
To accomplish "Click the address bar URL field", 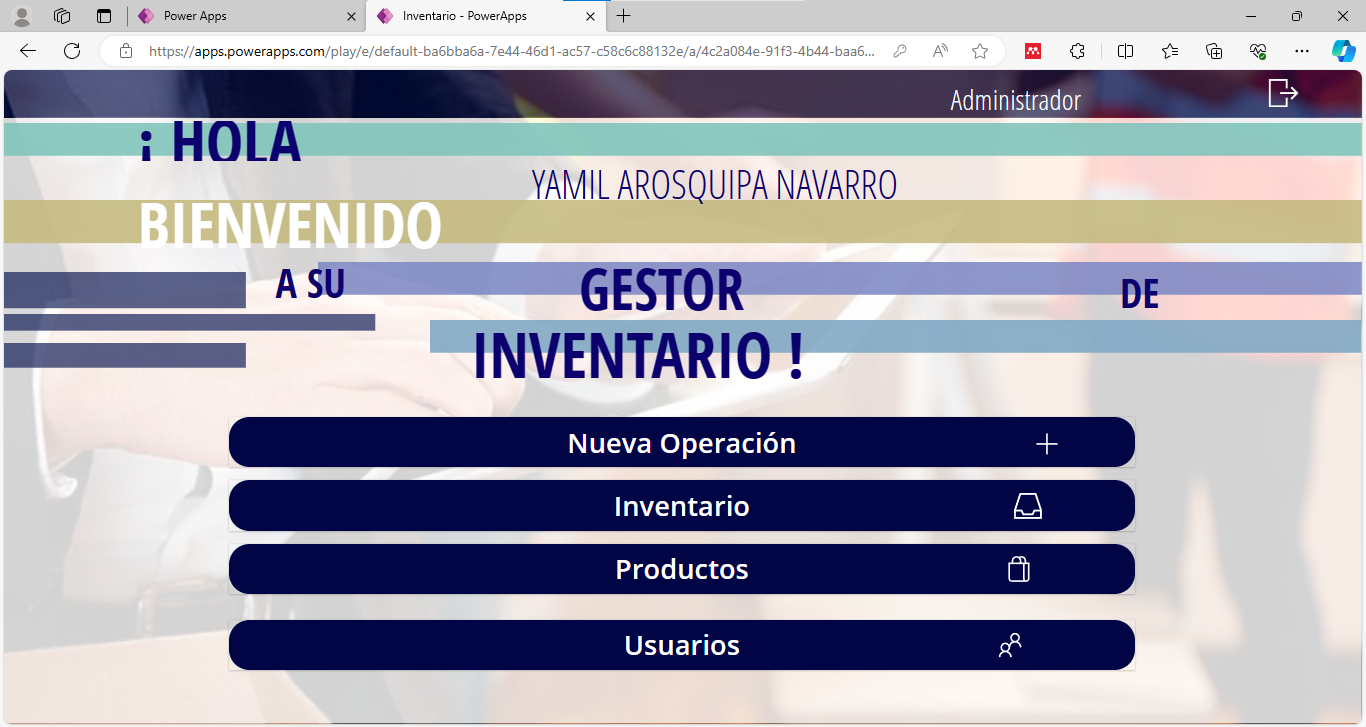I will click(x=510, y=51).
